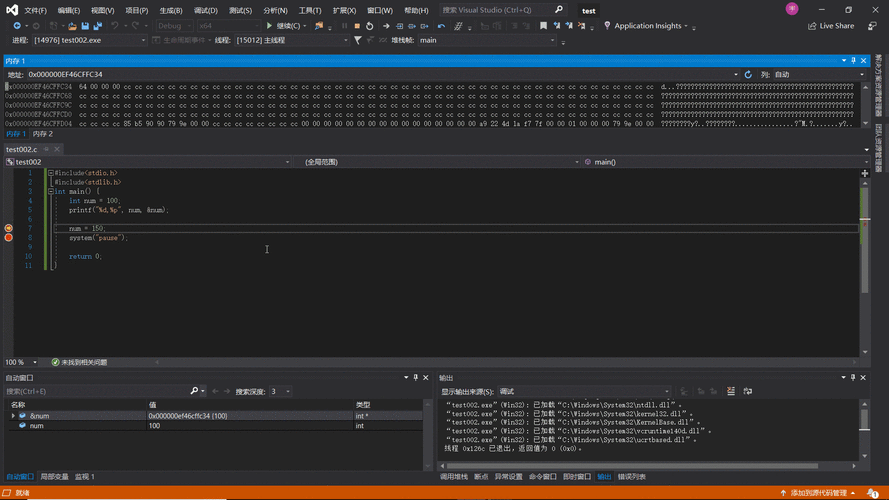Click the thread filter funnel icon
The width and height of the screenshot is (889, 500).
[x=358, y=40]
